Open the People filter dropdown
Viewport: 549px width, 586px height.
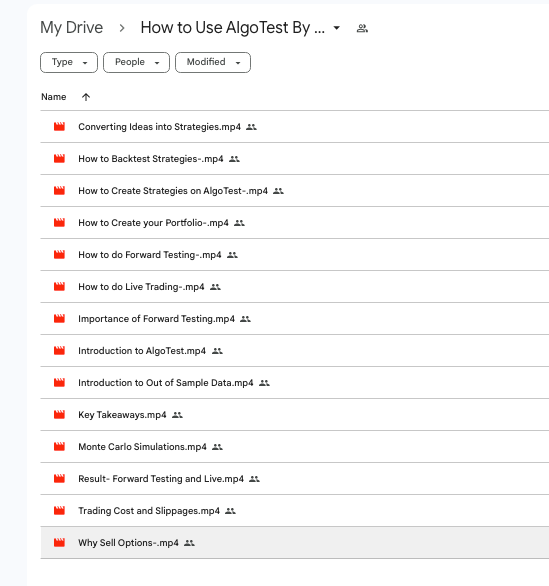tap(136, 62)
